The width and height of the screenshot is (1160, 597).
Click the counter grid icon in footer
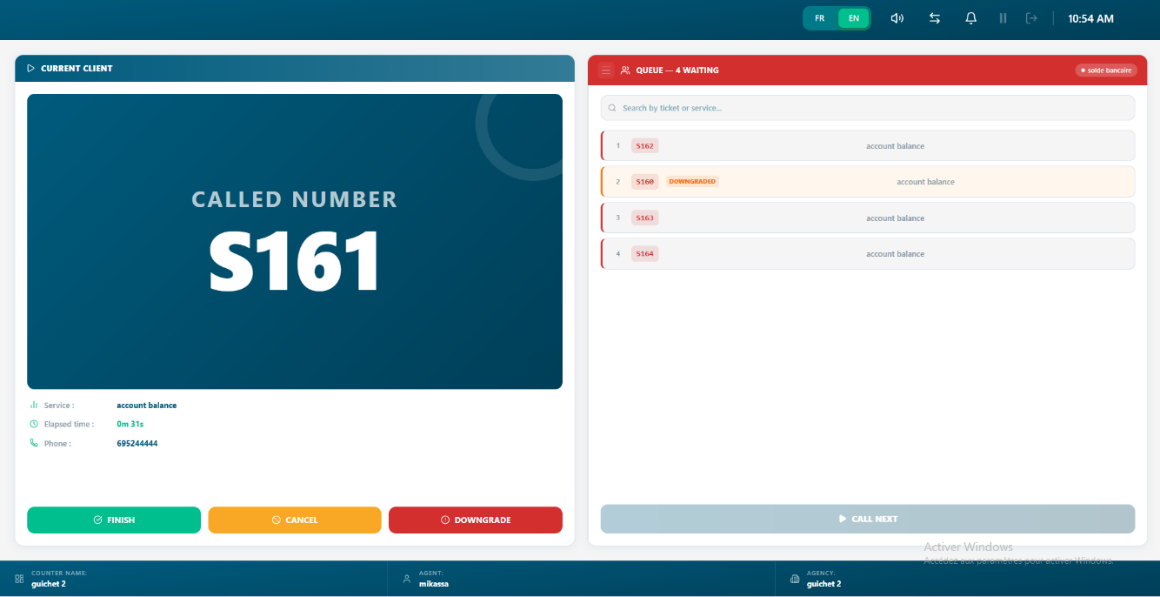[19, 579]
